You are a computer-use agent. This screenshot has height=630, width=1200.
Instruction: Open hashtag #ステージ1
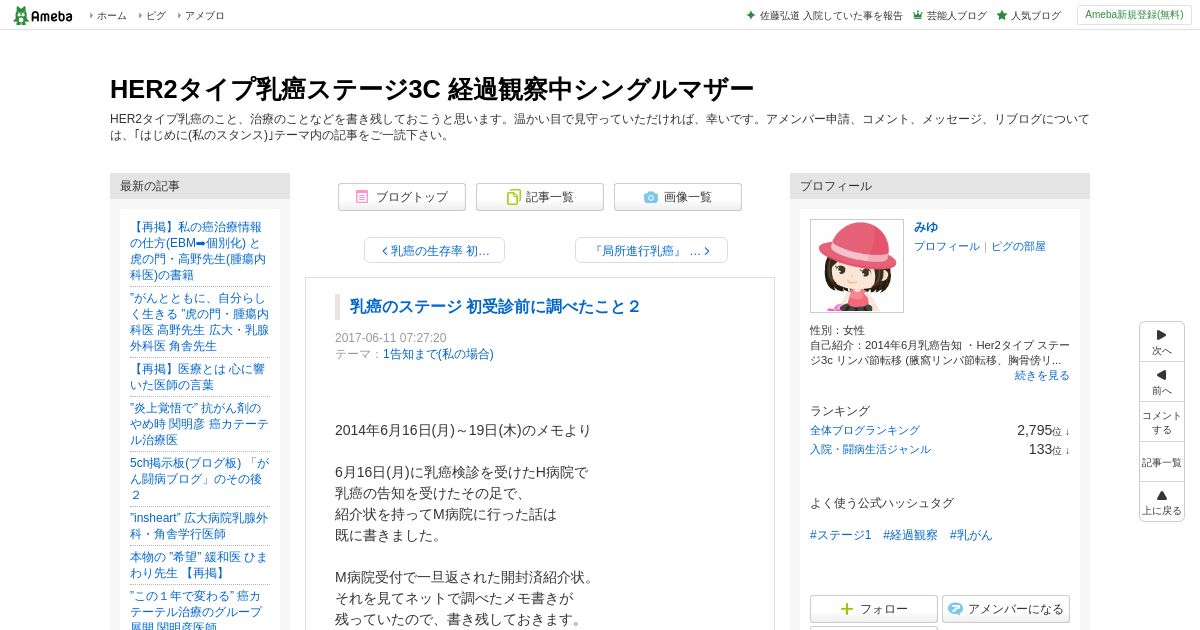point(841,535)
